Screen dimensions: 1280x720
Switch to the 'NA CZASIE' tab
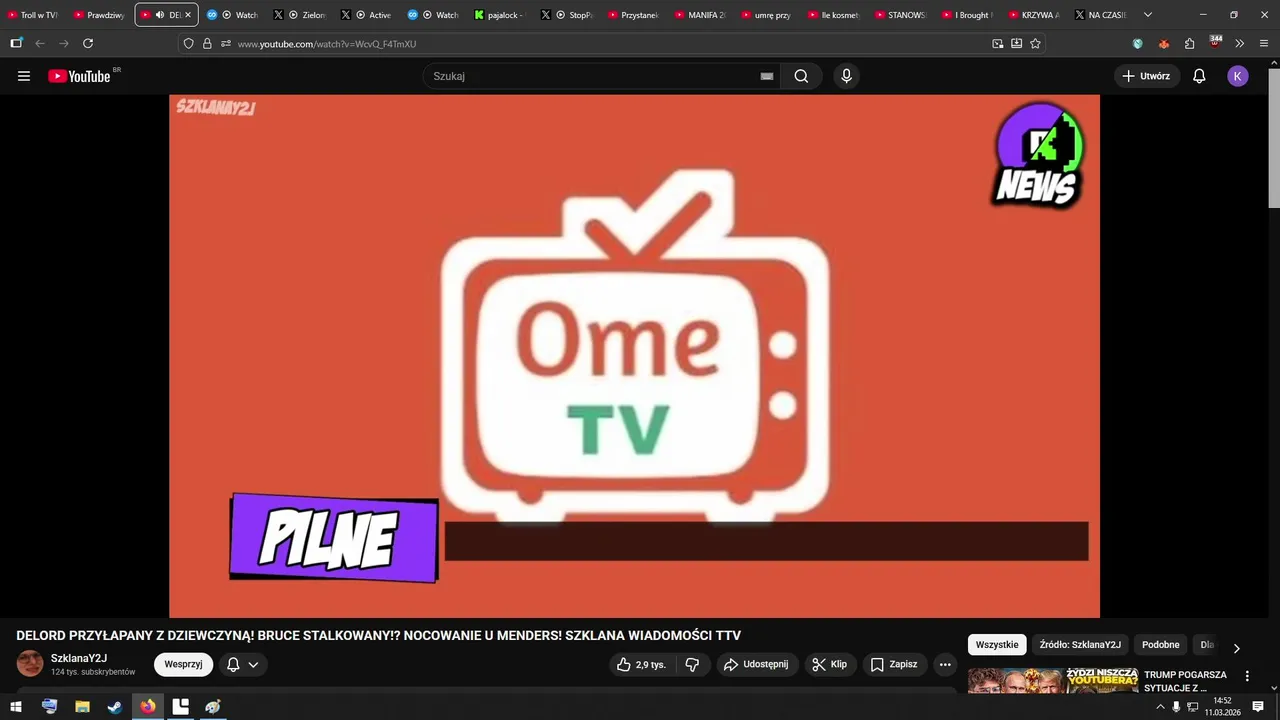click(1100, 15)
